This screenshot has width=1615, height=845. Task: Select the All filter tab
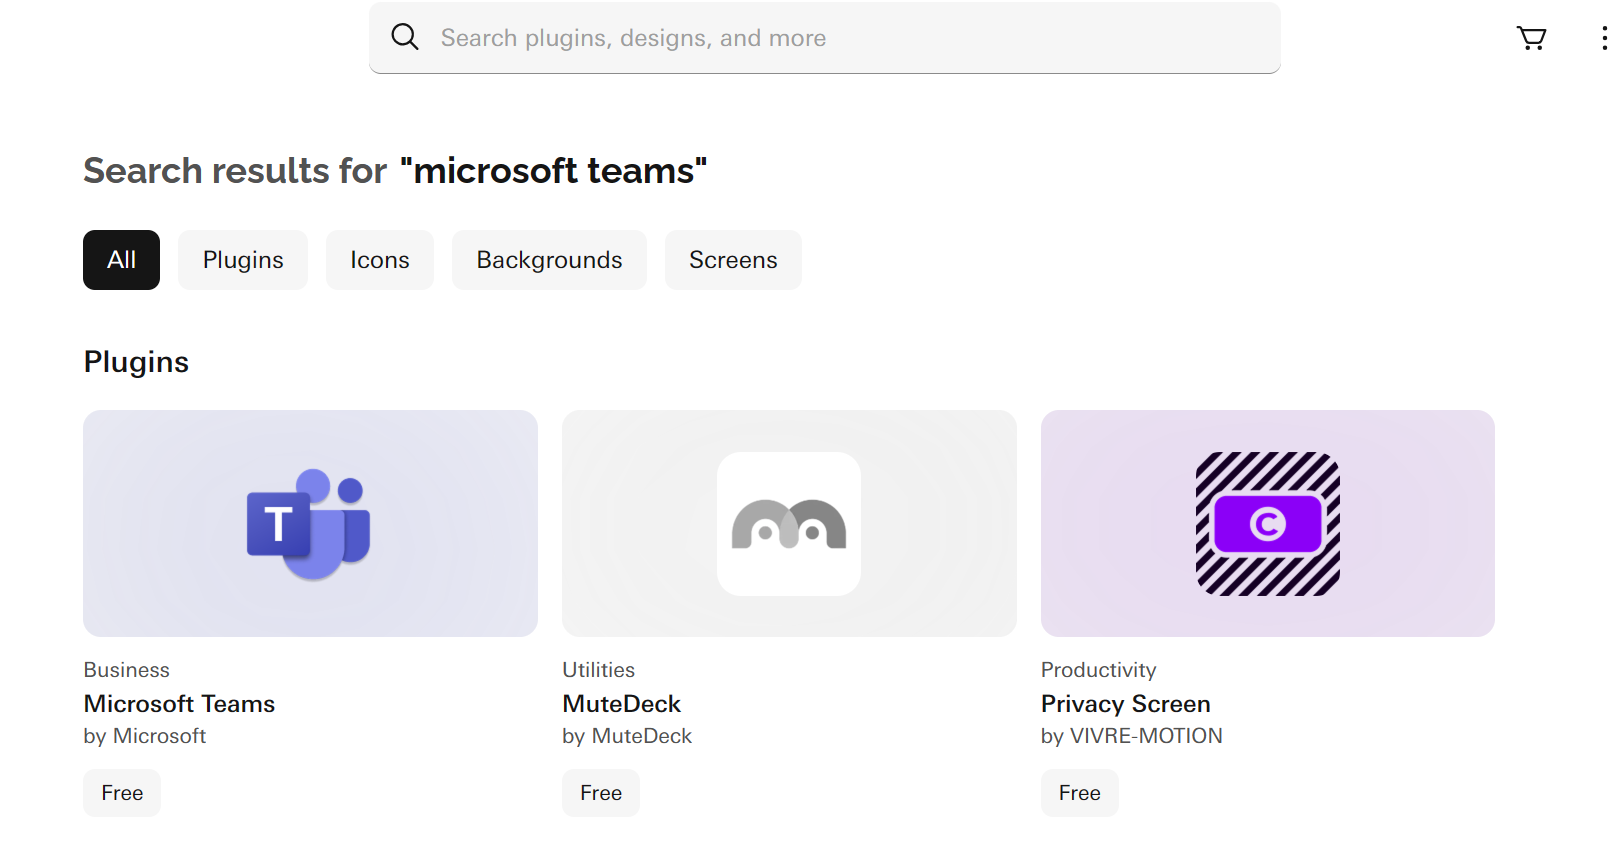click(x=121, y=260)
